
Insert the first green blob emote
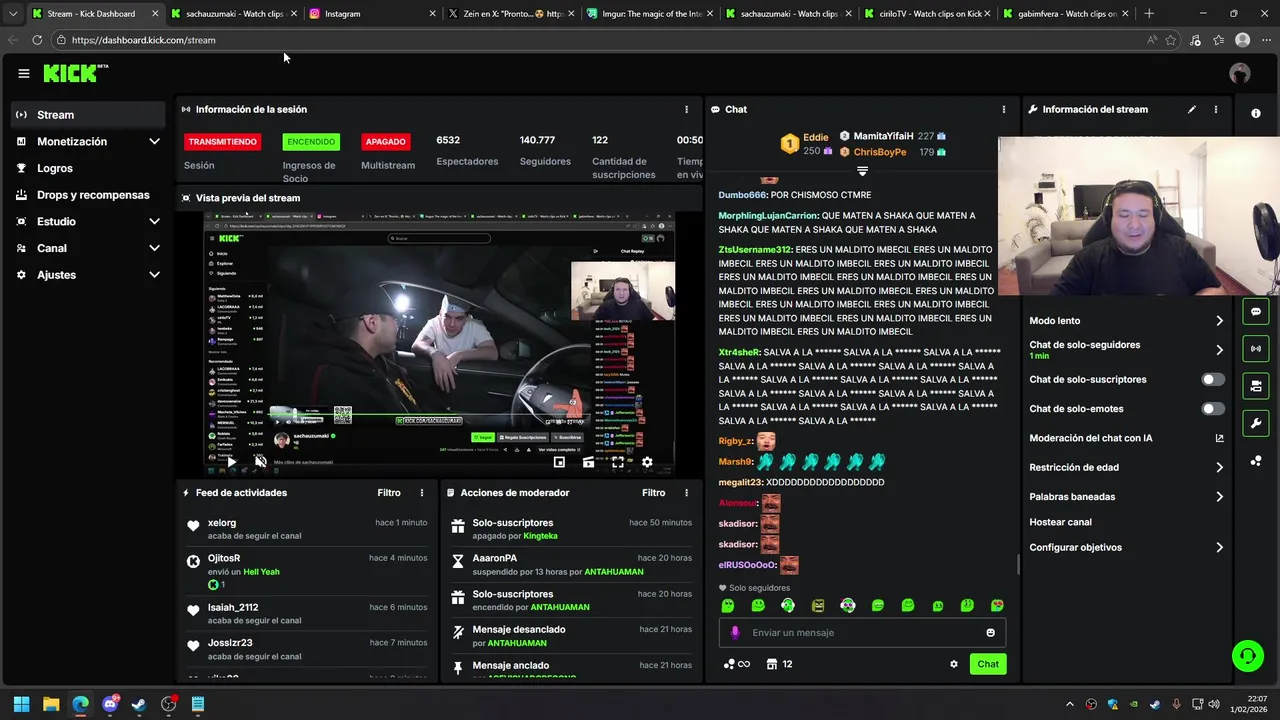pyautogui.click(x=728, y=606)
